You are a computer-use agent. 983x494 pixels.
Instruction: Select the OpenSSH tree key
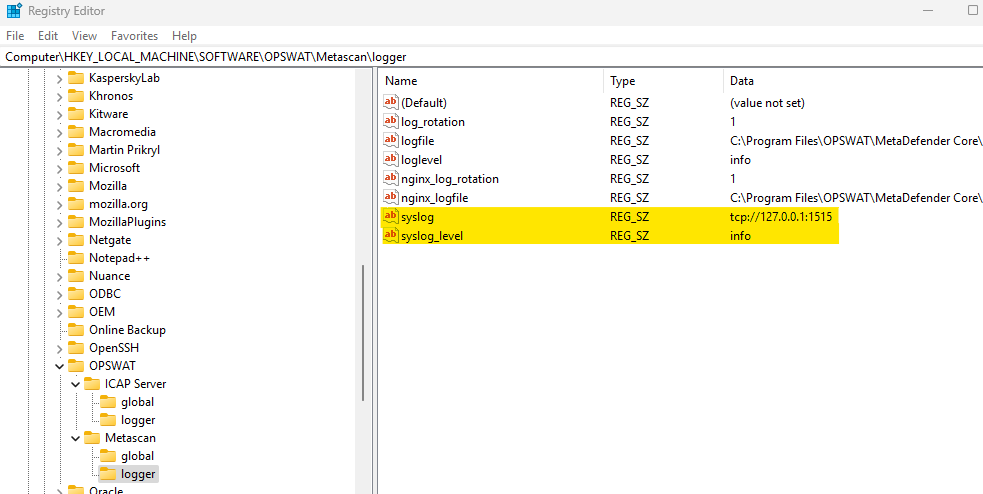[114, 348]
